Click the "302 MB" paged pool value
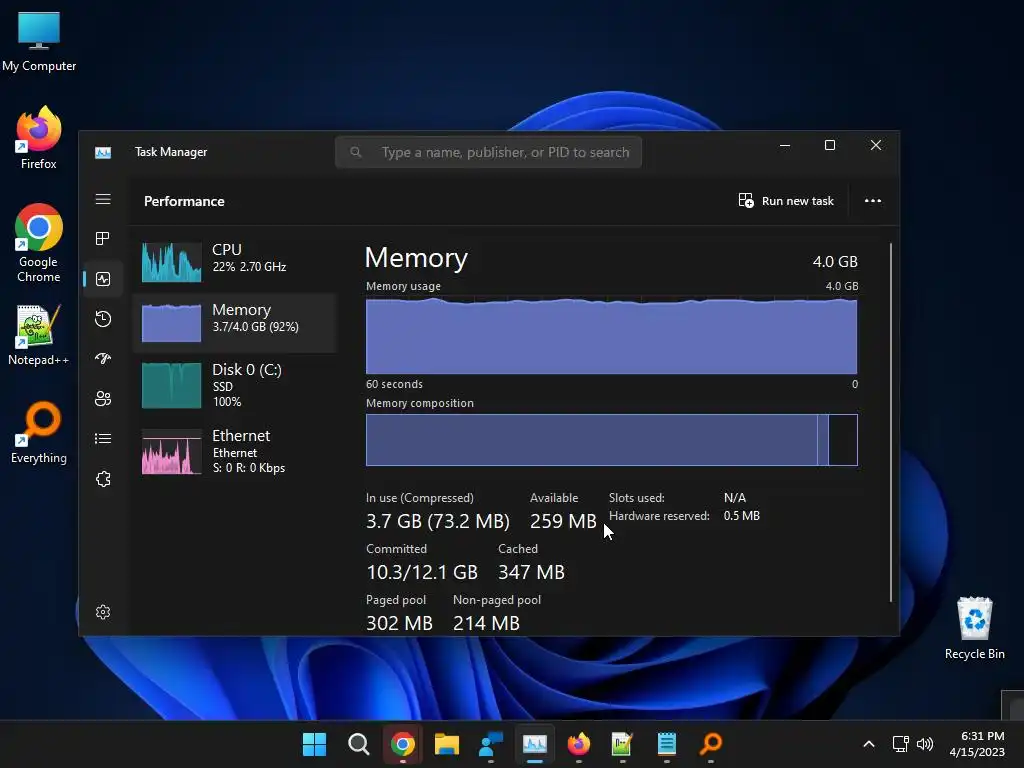 [399, 623]
